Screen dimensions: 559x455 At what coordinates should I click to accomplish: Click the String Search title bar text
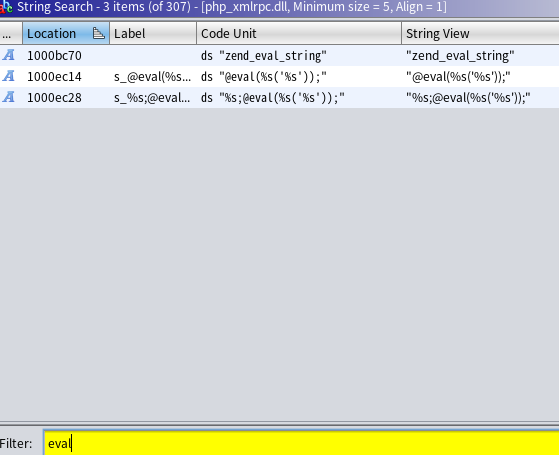232,7
